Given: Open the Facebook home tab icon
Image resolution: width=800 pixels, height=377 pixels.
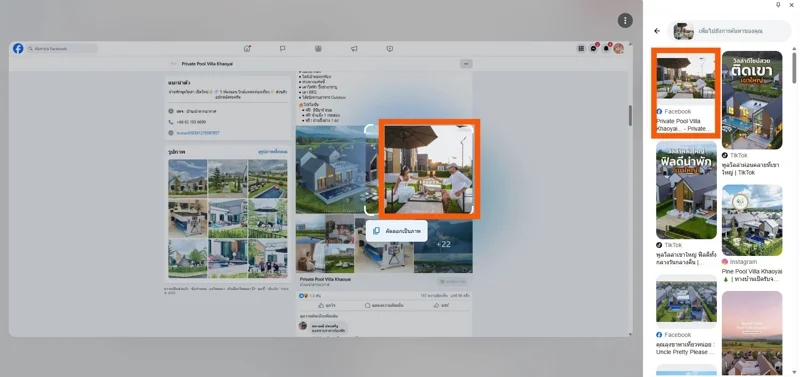Looking at the screenshot, I should pos(247,48).
